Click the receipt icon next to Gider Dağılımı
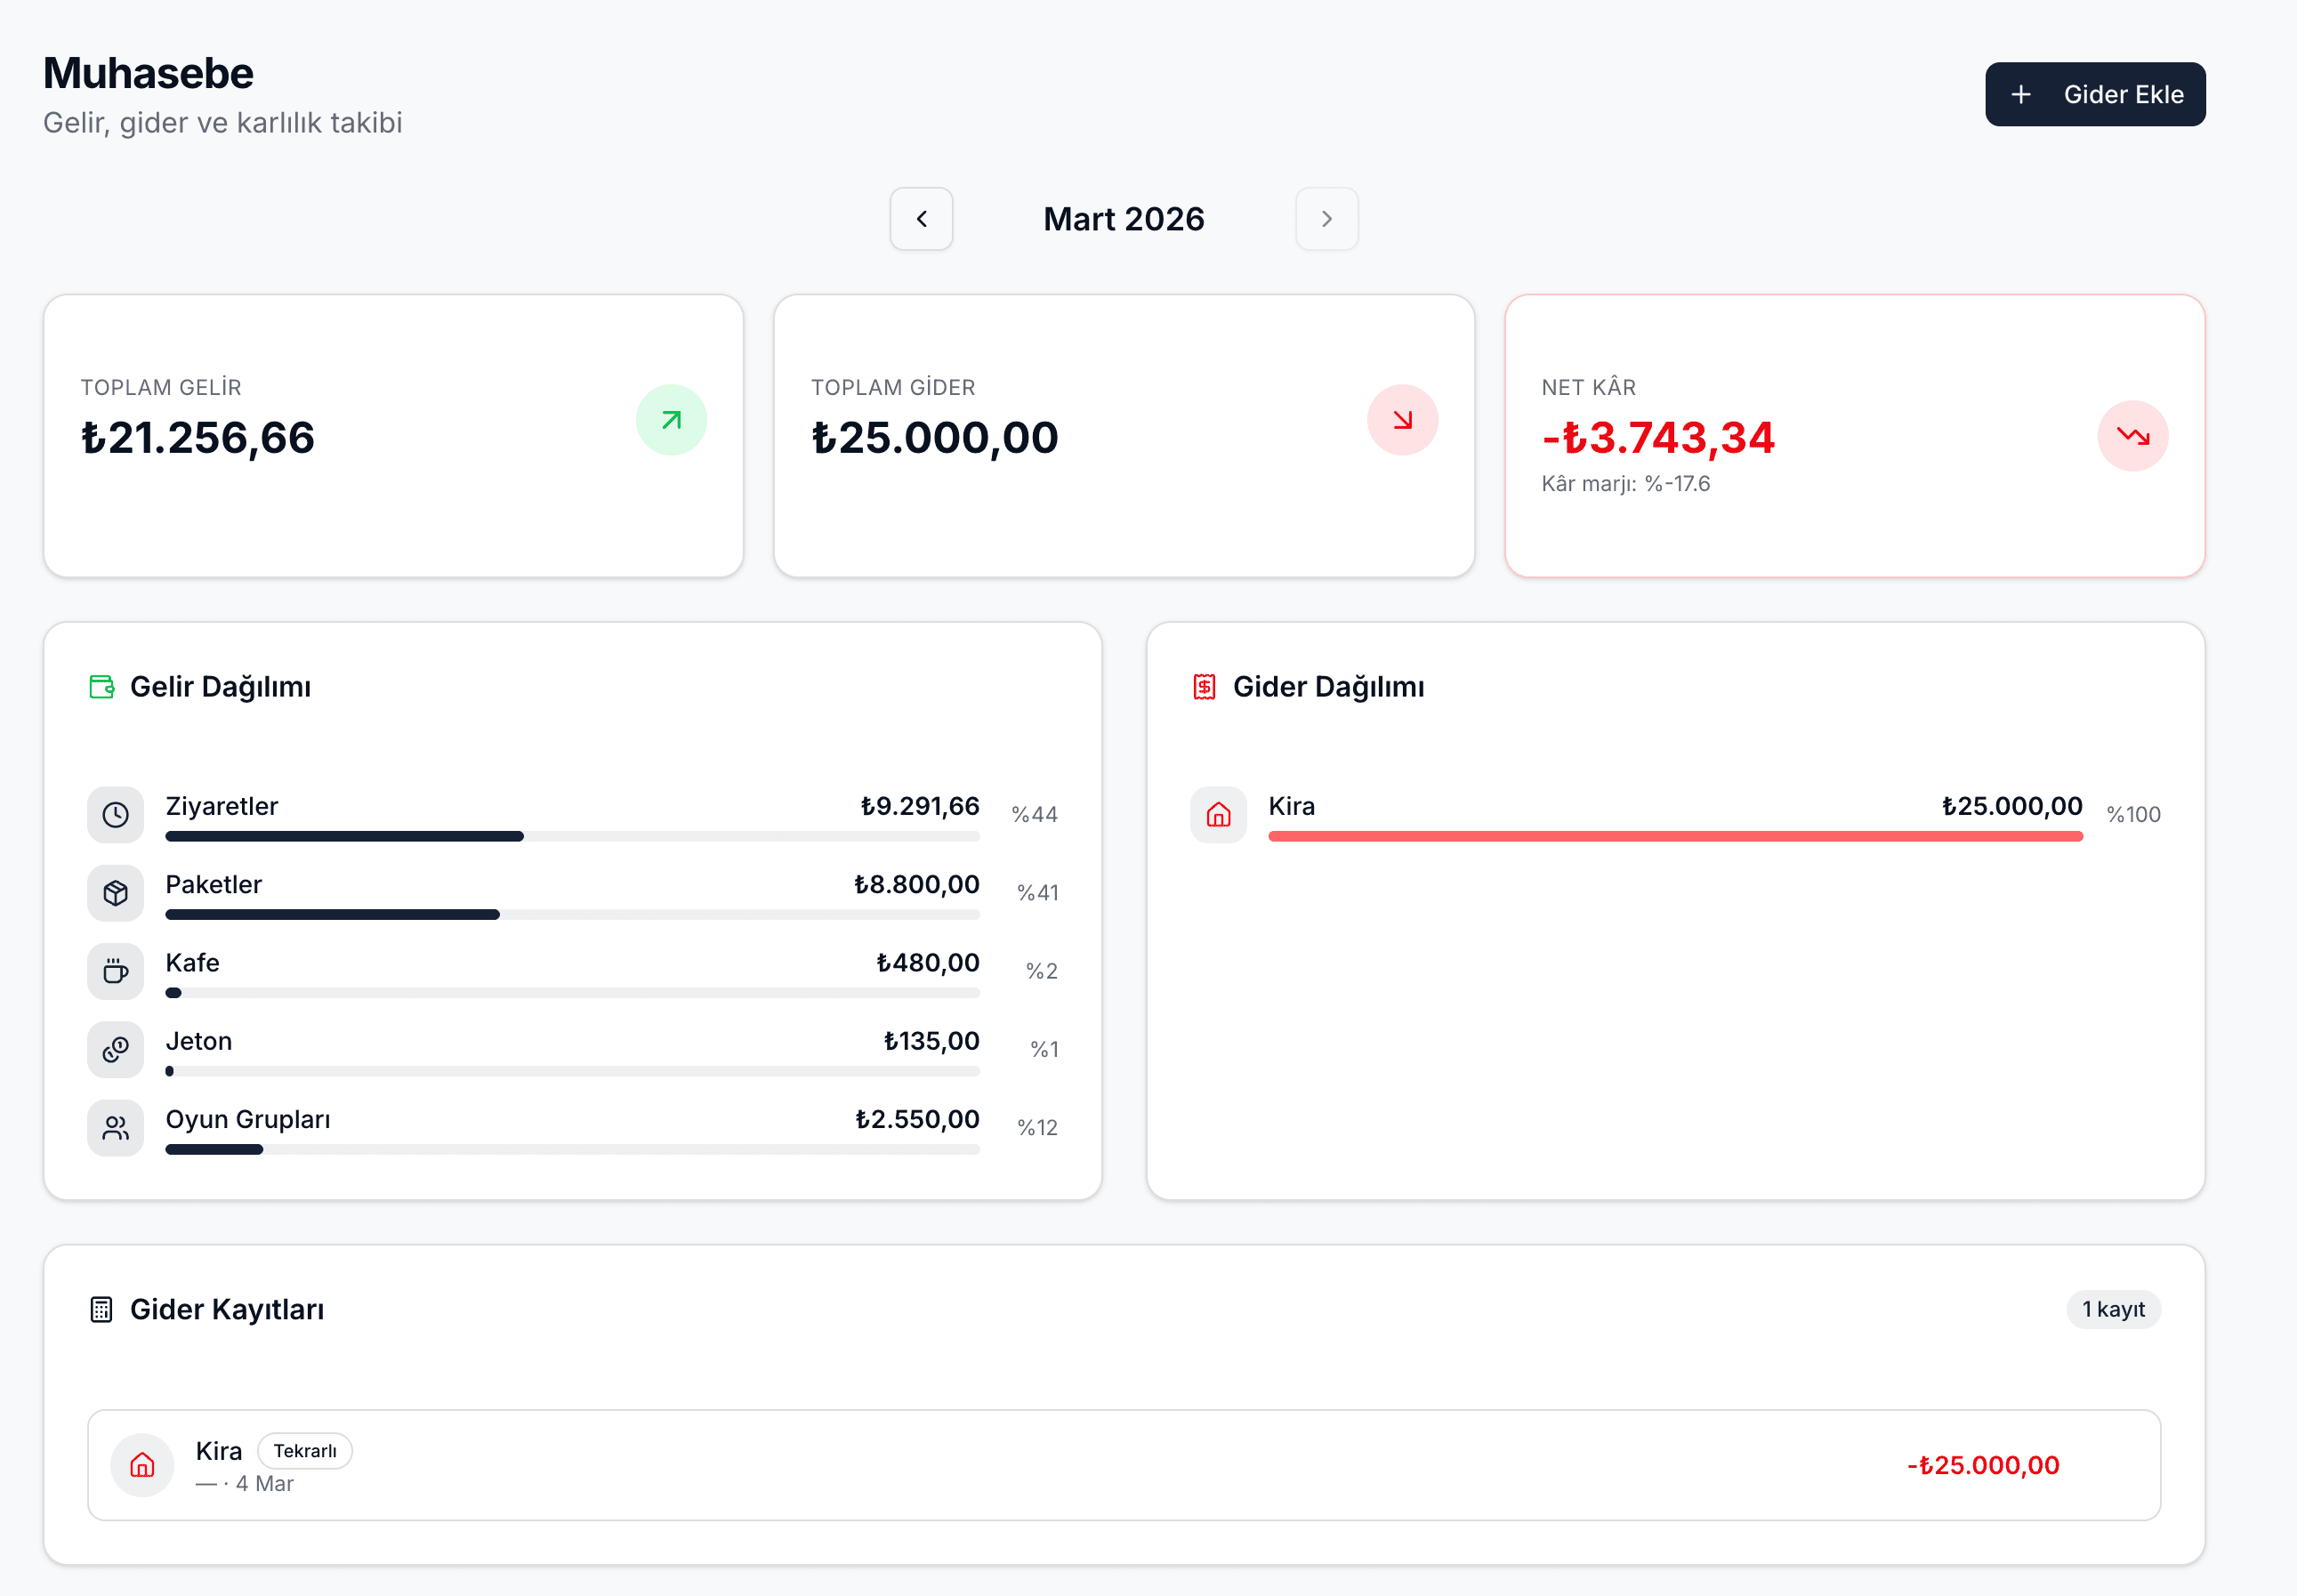The image size is (2297, 1596). coord(1204,687)
